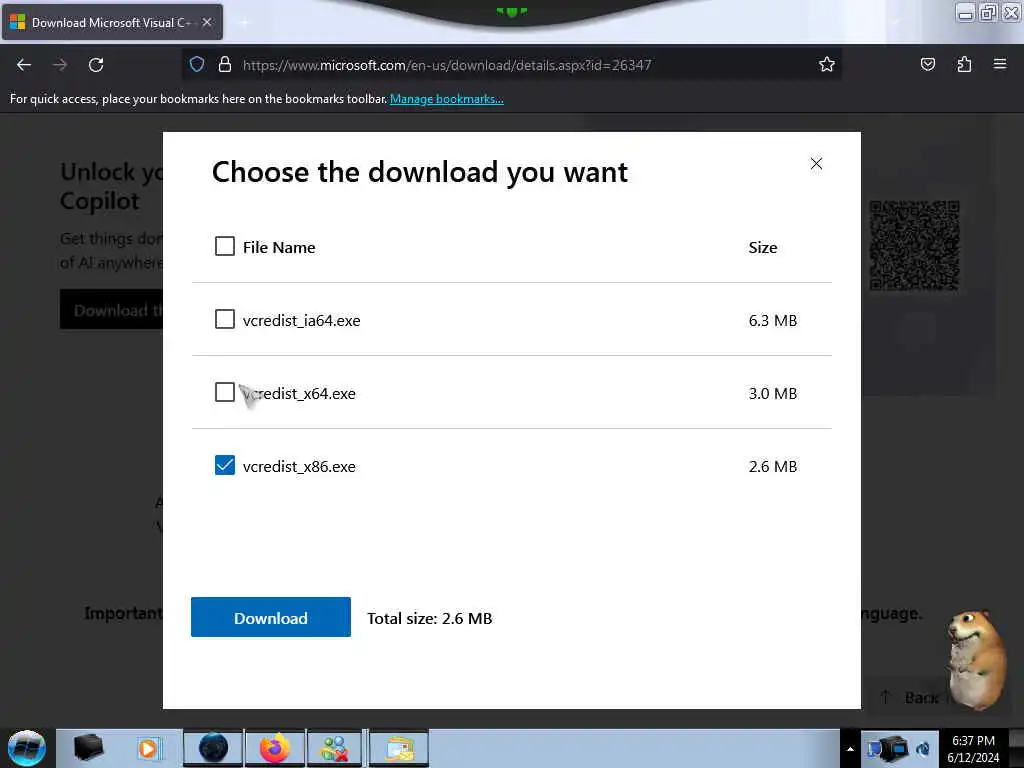Image resolution: width=1024 pixels, height=768 pixels.
Task: Open the folder window taskbar icon
Action: pyautogui.click(x=399, y=748)
